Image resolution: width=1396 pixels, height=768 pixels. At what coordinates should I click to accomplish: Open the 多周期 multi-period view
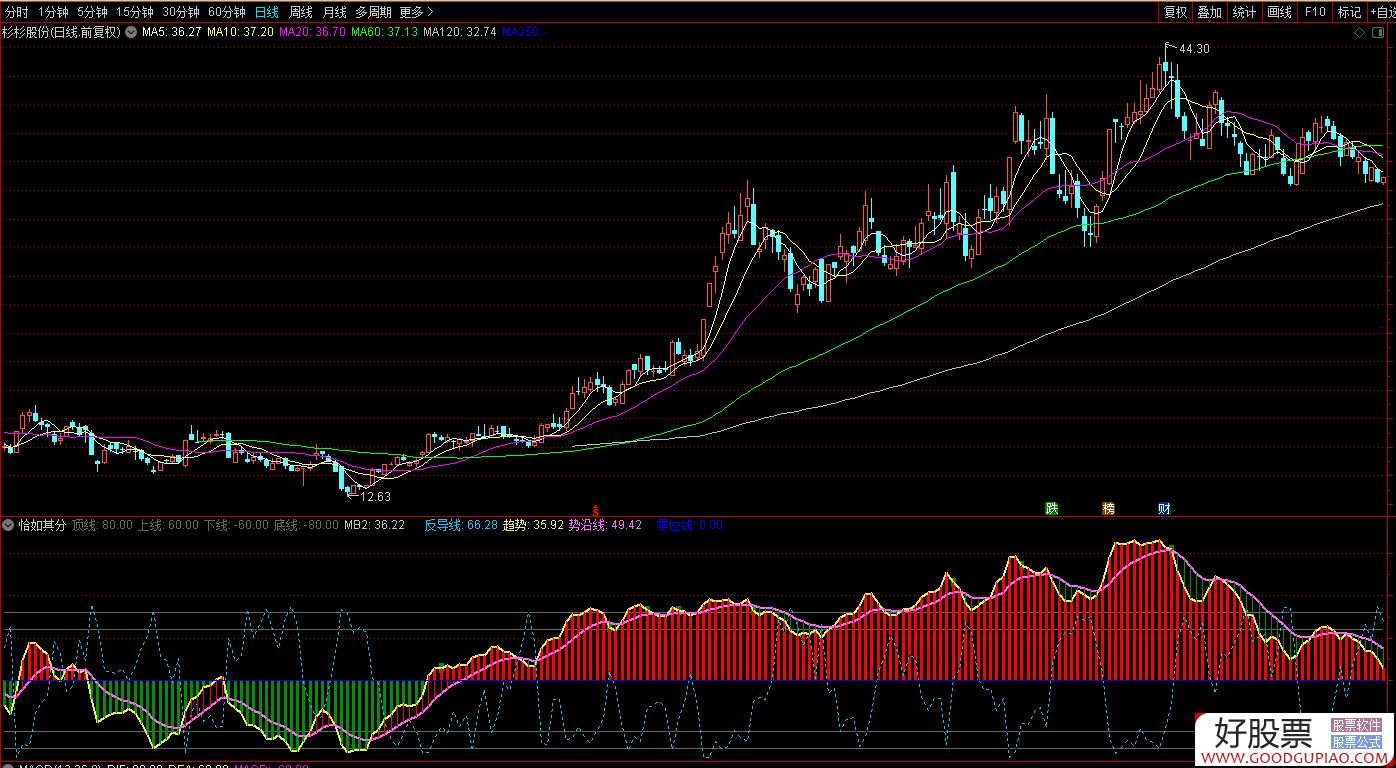tap(373, 12)
